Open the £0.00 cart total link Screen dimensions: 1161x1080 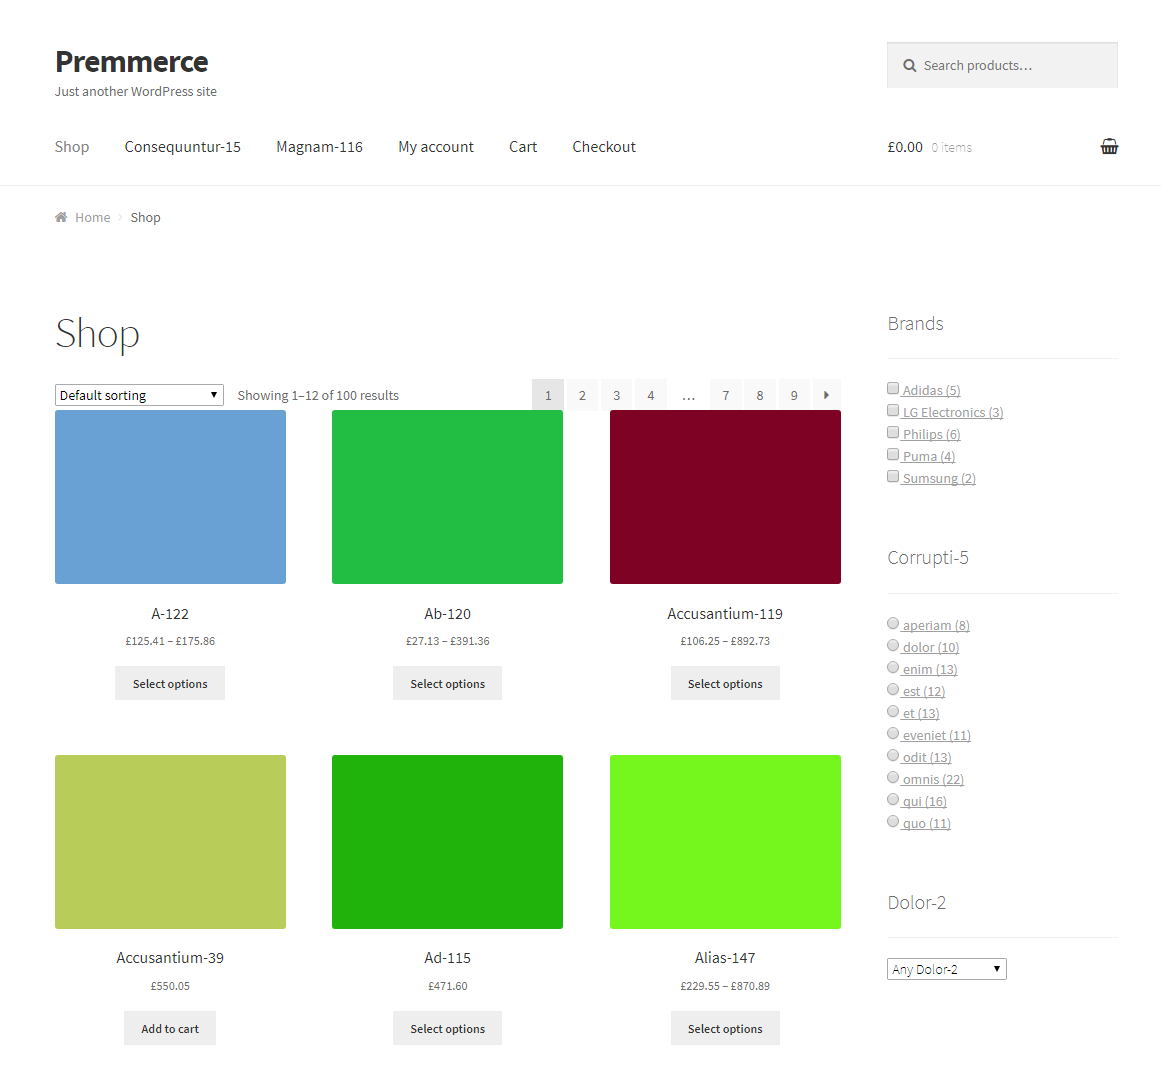[x=905, y=147]
